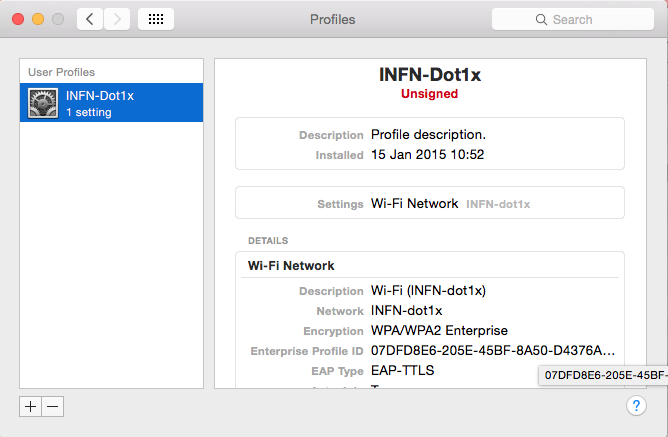Go forward with the right chevron button
This screenshot has height=437, width=668.
pyautogui.click(x=117, y=19)
